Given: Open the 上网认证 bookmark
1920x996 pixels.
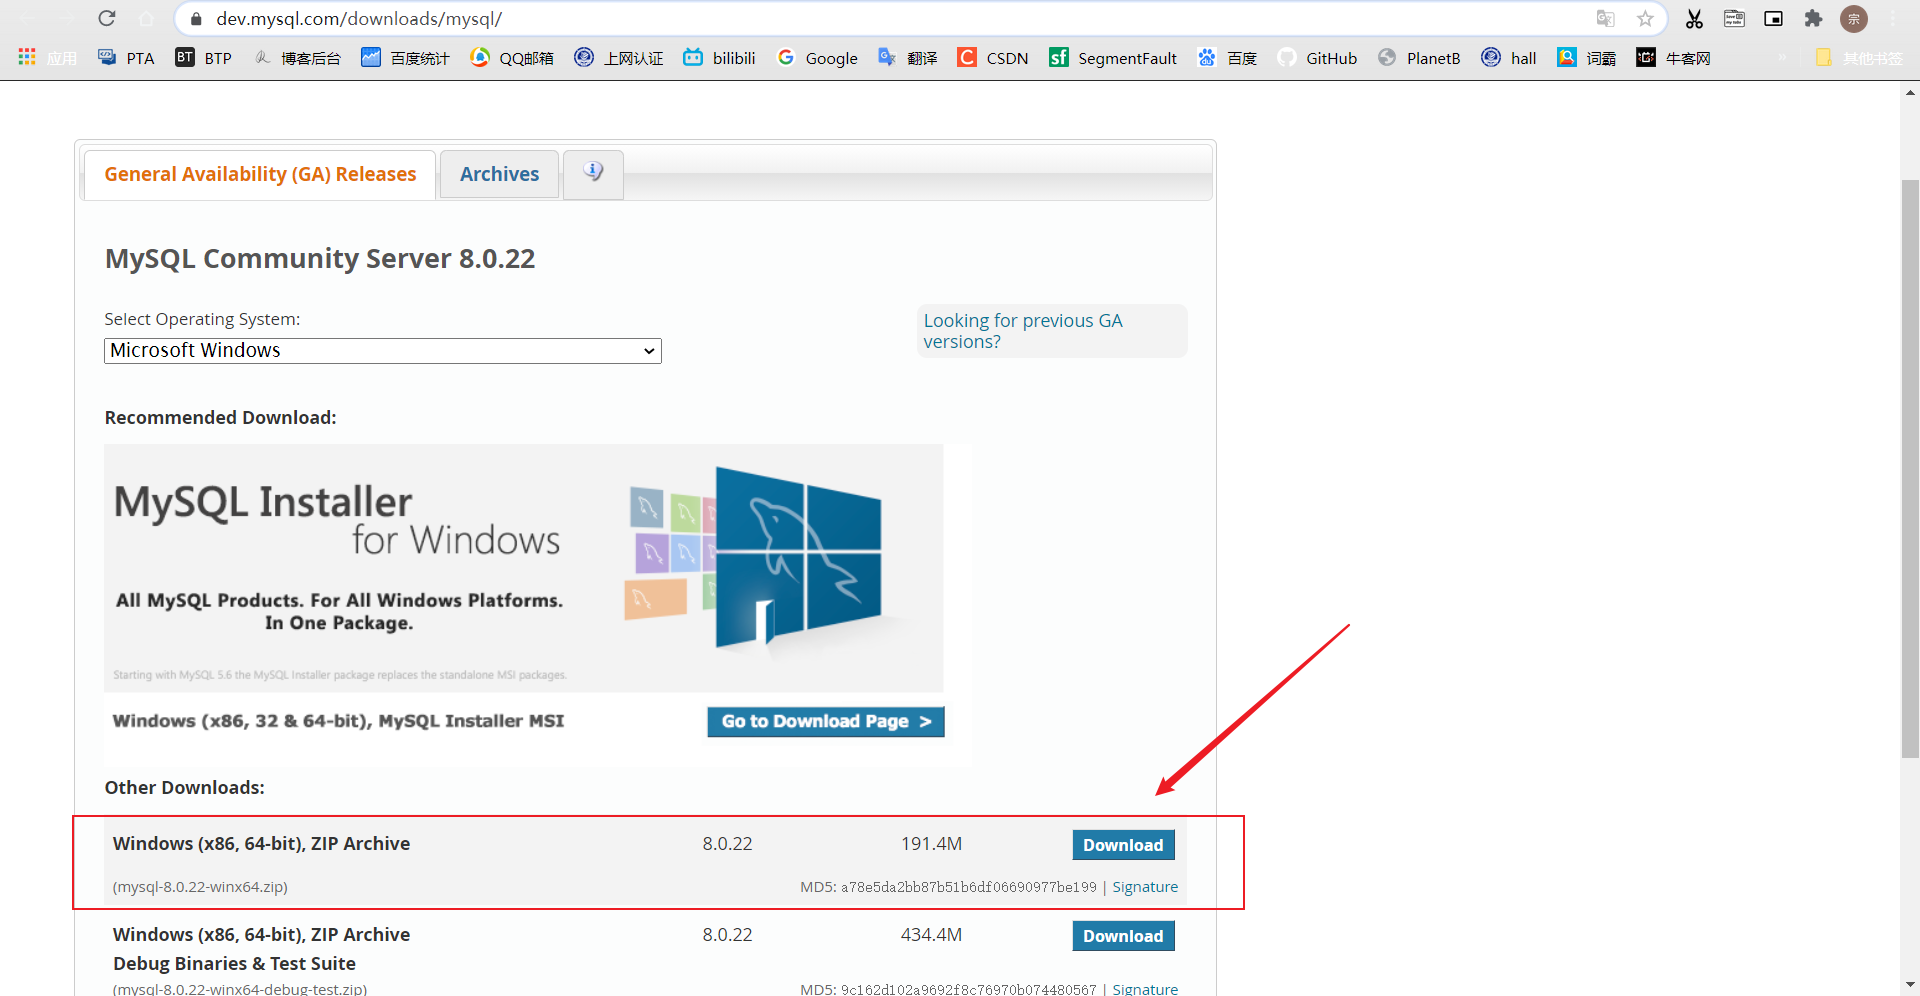Looking at the screenshot, I should 619,58.
